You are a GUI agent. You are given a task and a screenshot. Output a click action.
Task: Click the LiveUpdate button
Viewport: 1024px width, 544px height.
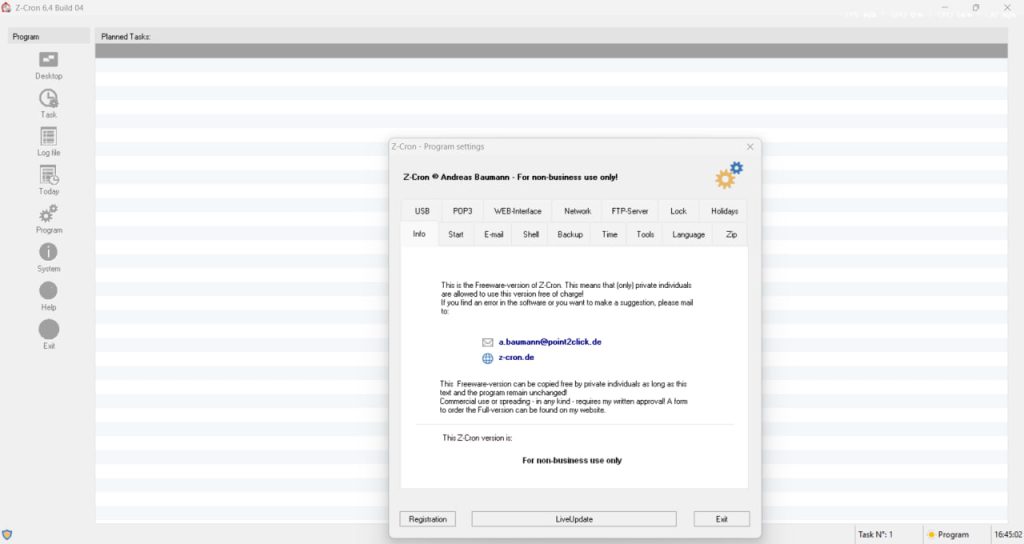574,519
